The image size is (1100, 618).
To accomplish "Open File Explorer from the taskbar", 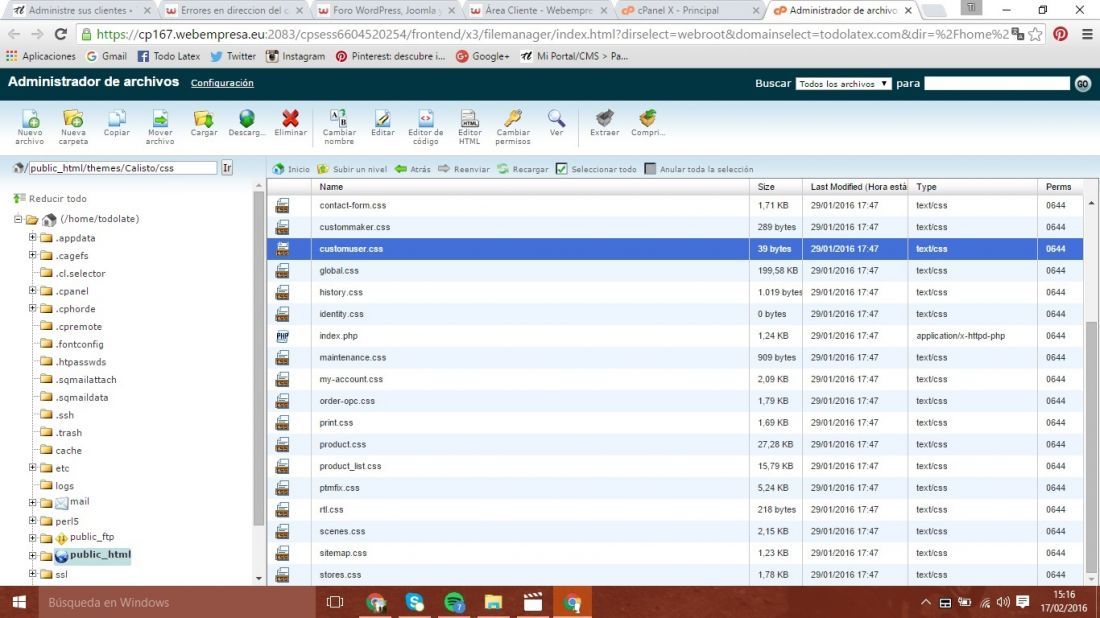I will (x=493, y=602).
